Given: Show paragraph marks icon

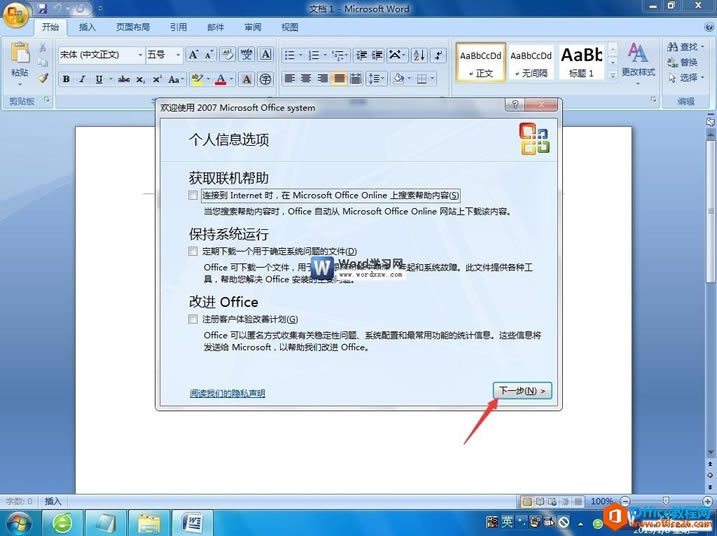Looking at the screenshot, I should (438, 55).
